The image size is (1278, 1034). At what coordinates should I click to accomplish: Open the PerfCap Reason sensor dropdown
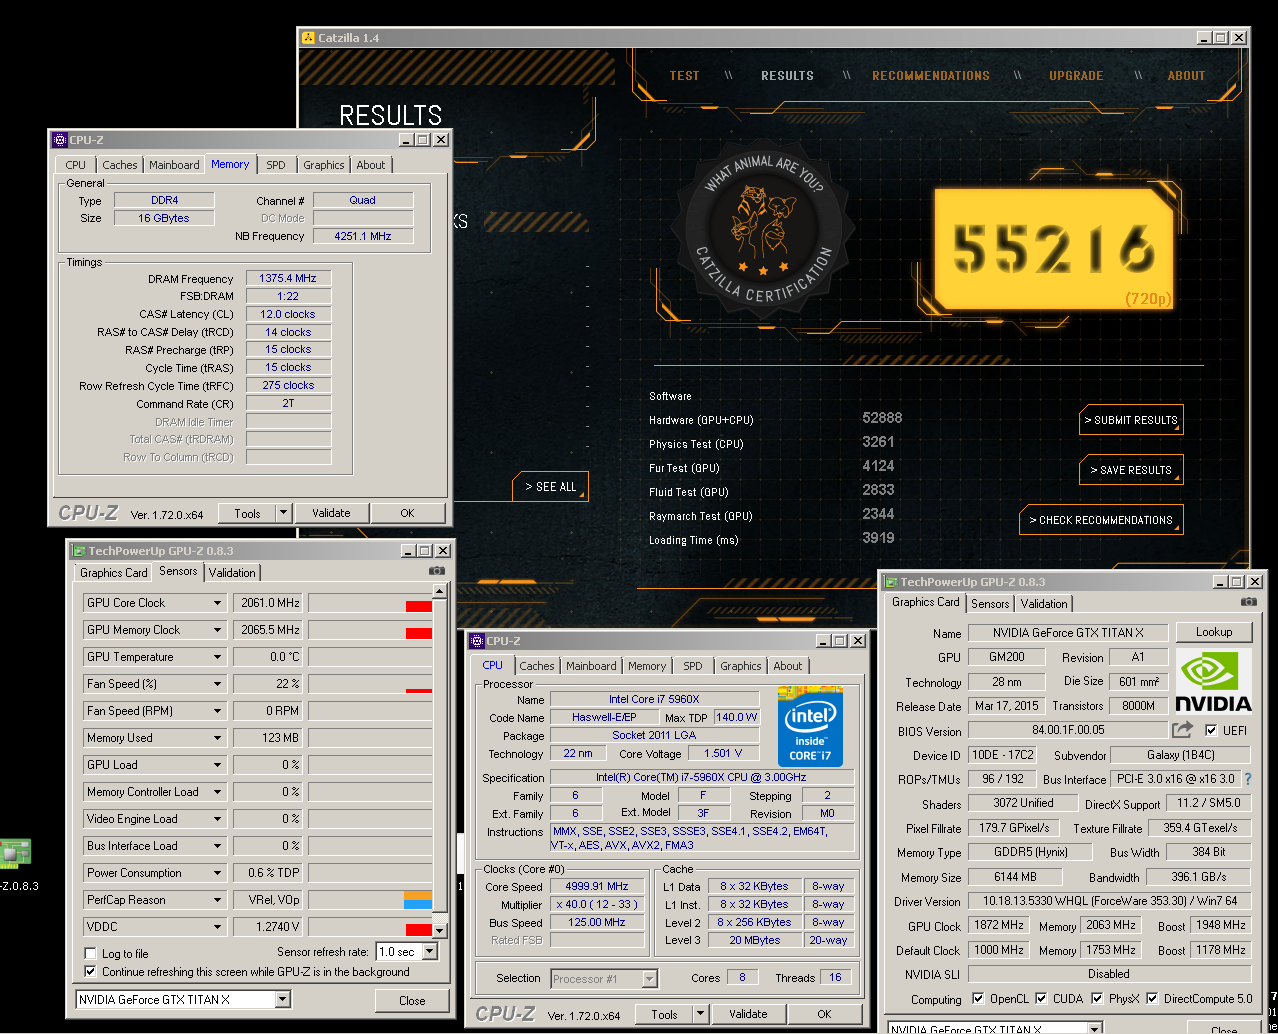217,900
